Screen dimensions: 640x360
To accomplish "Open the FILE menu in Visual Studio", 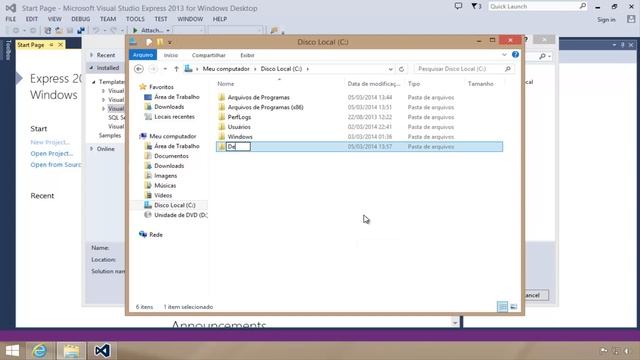I will (x=11, y=19).
